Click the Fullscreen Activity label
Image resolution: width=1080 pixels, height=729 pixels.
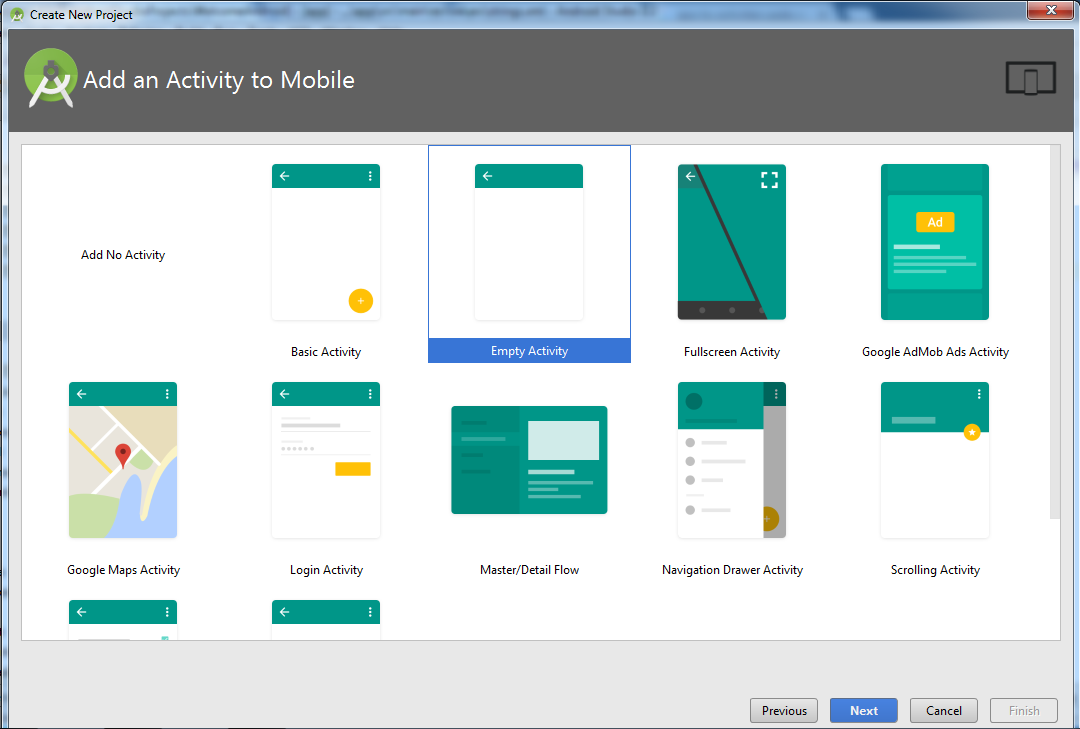[731, 351]
